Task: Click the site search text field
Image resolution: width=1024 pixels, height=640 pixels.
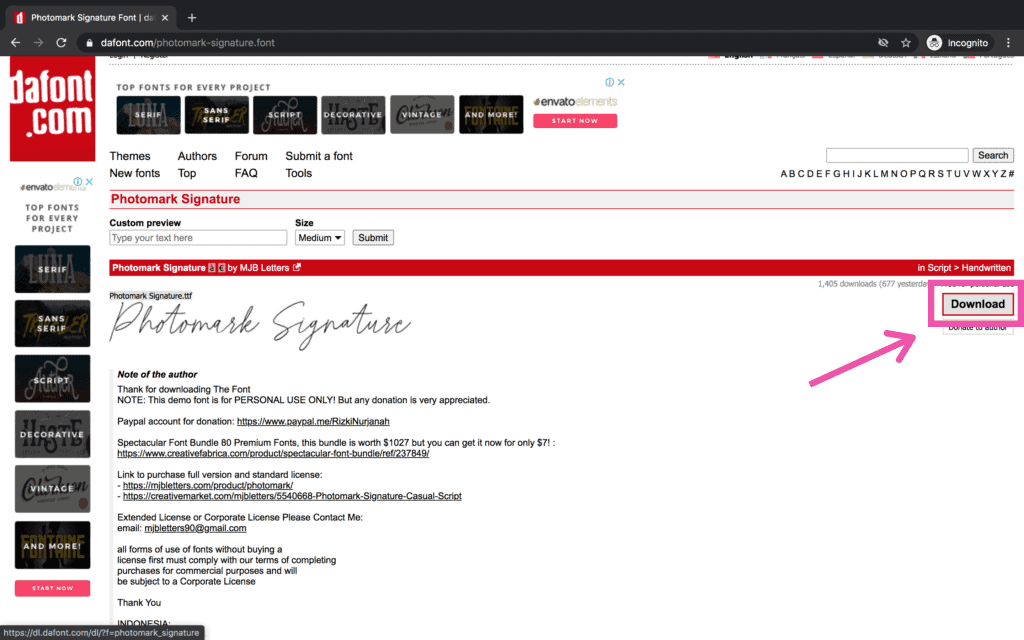Action: 897,155
